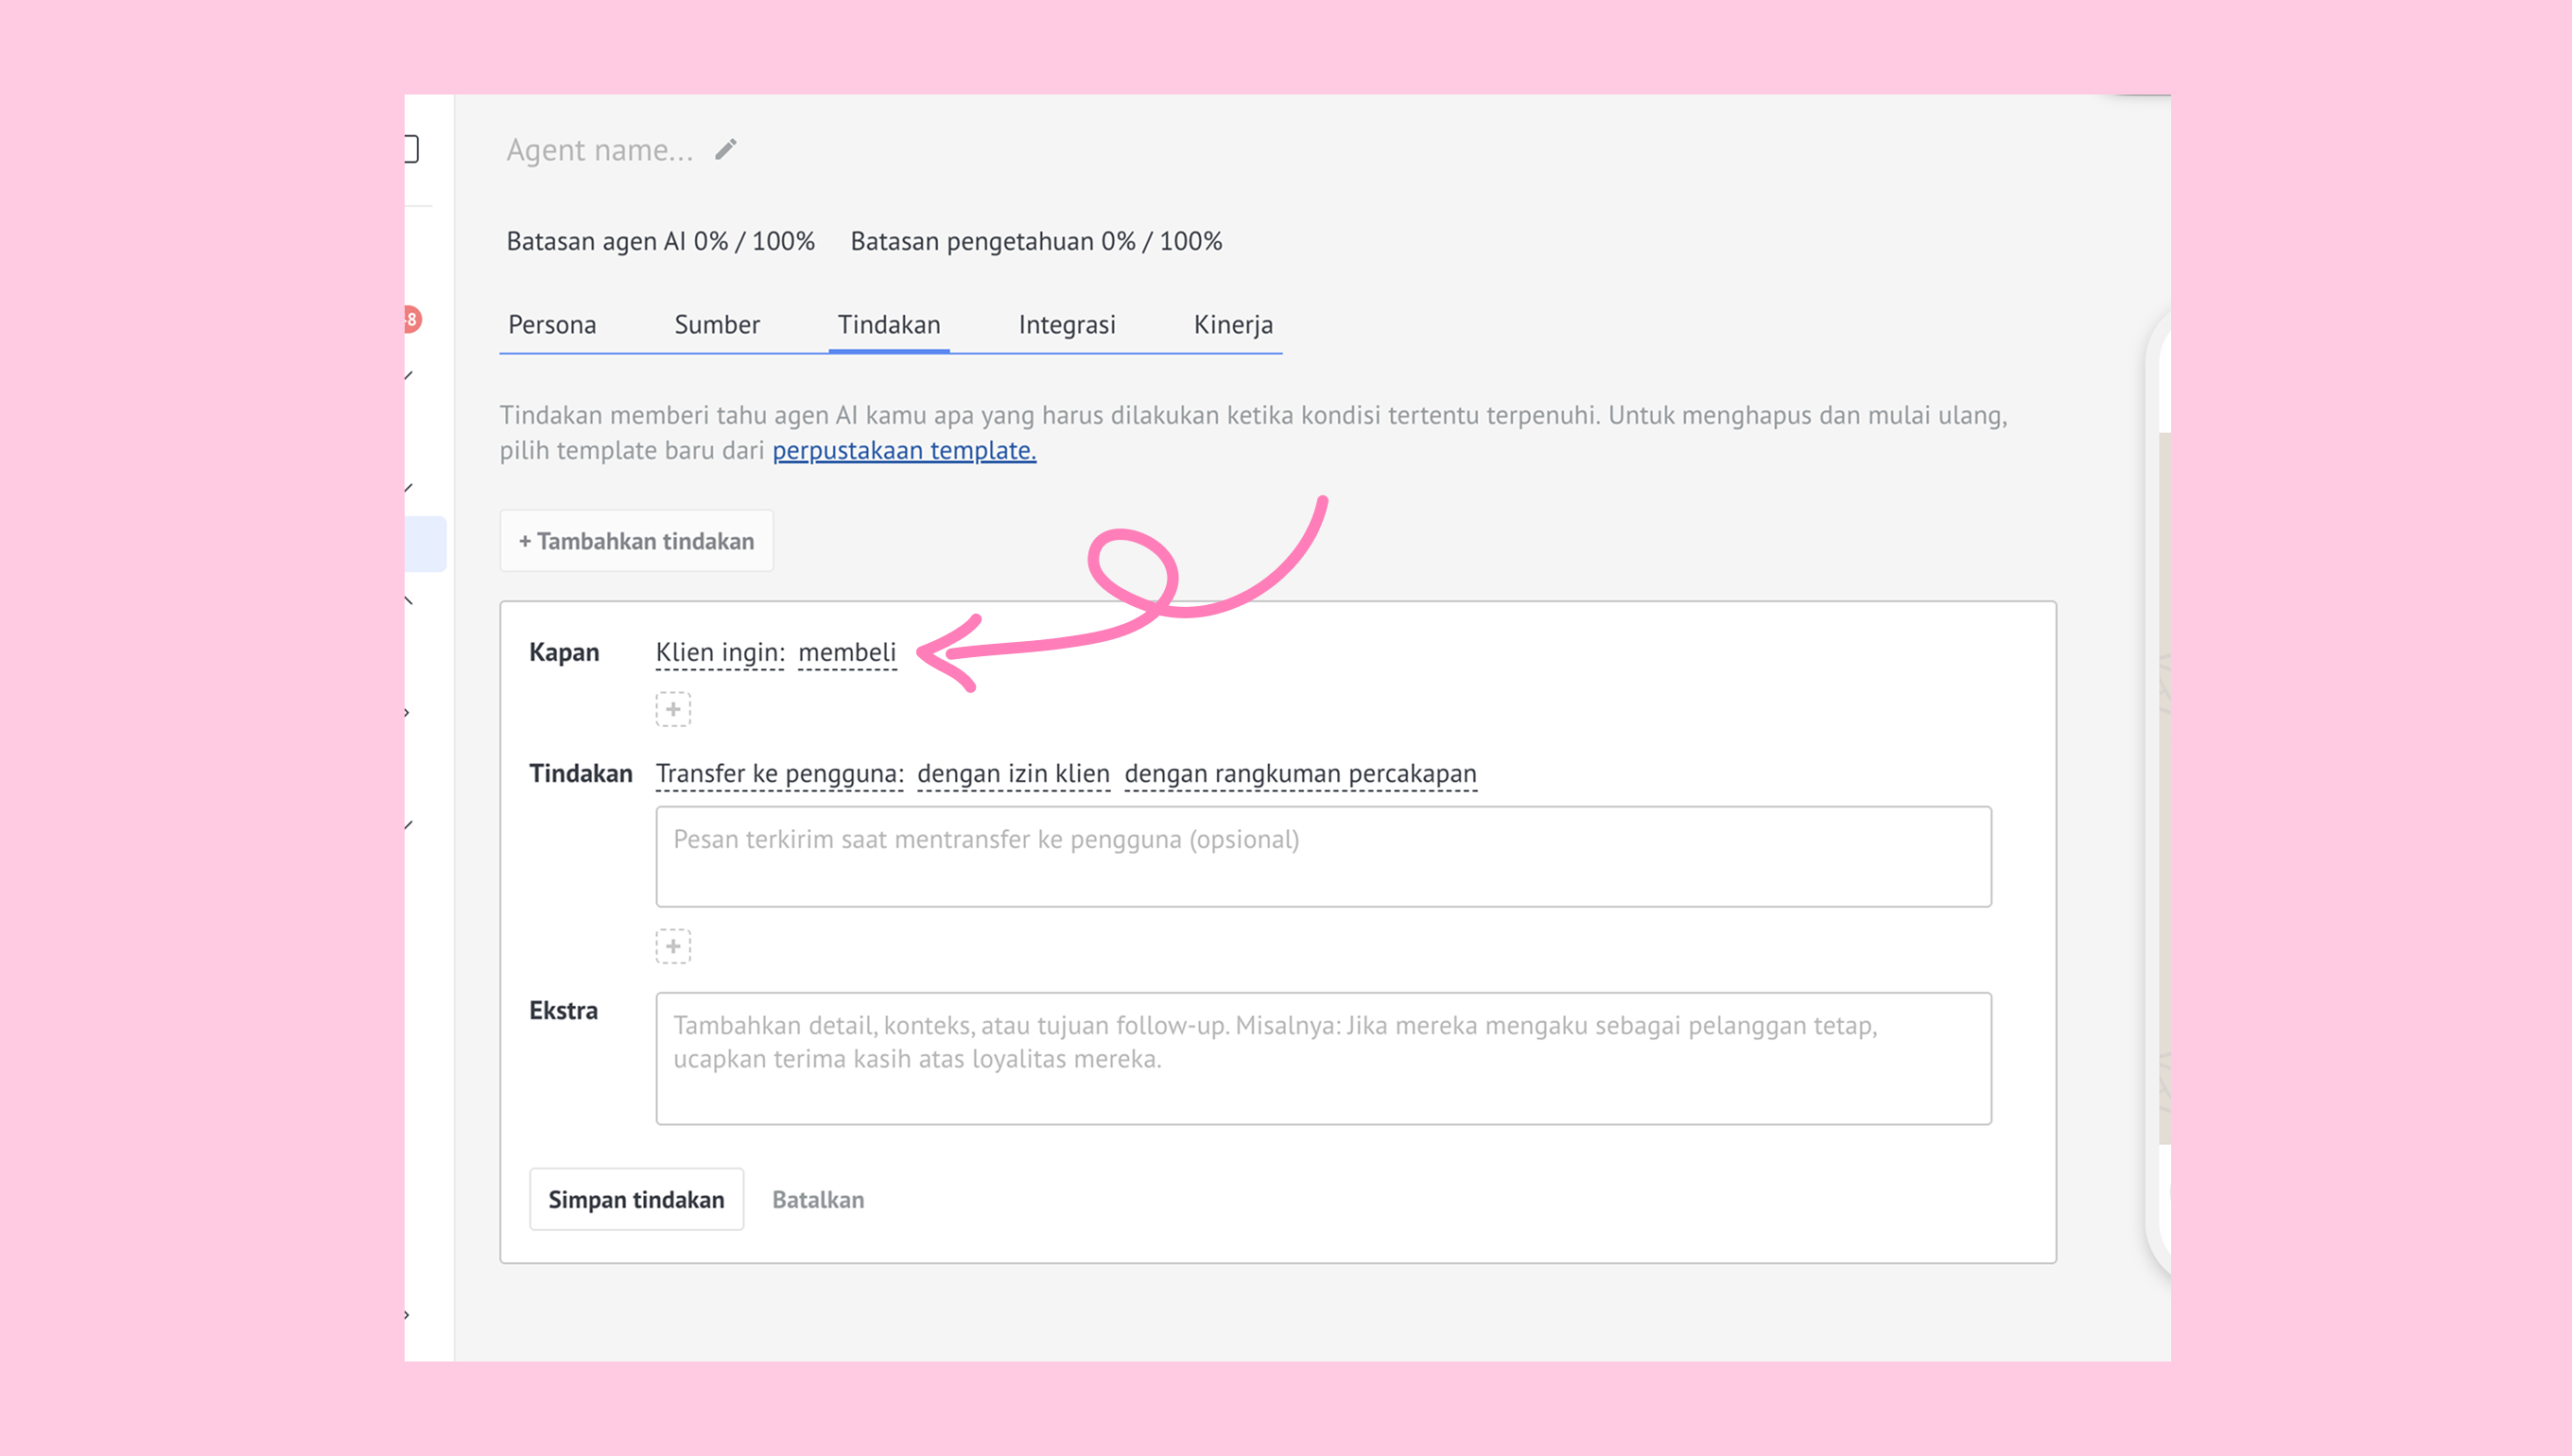Open the 'Klien ingin:' condition dropdown
2572x1456 pixels.
click(720, 653)
